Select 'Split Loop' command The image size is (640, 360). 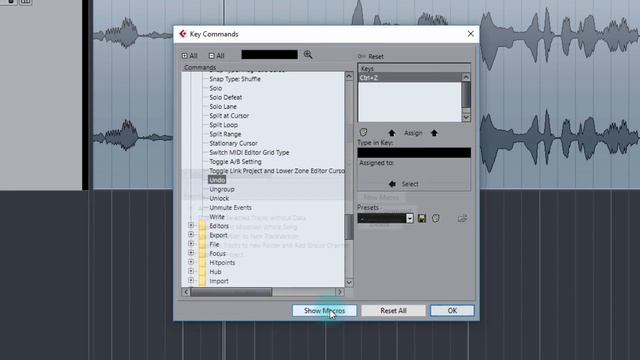(223, 125)
